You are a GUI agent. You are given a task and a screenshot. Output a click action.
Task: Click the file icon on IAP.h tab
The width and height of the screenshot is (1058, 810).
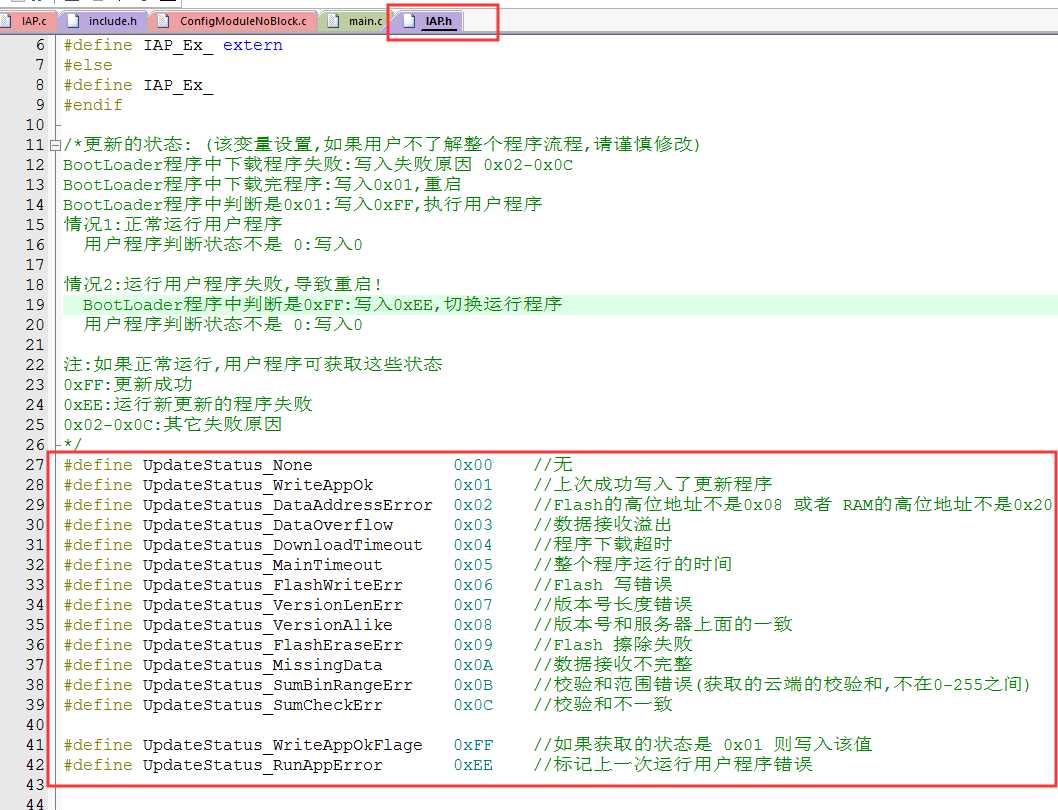[408, 21]
